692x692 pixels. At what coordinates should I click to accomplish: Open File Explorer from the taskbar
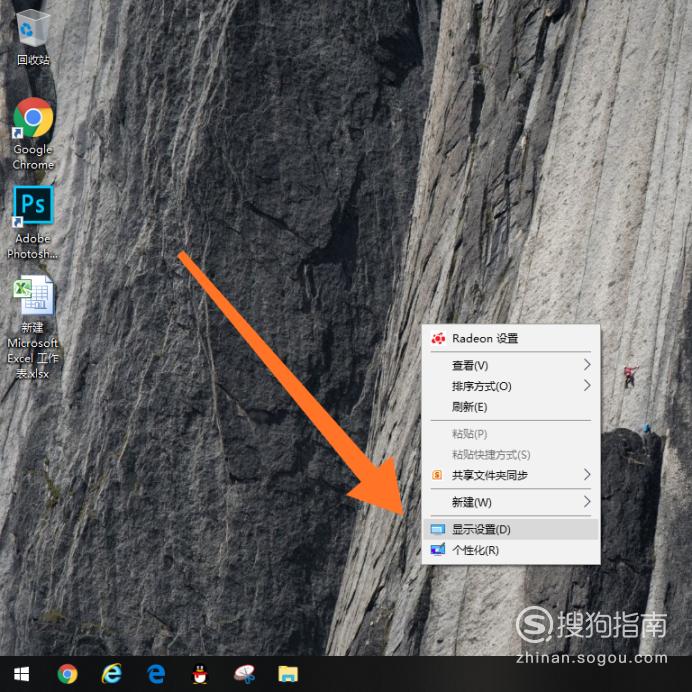(x=288, y=674)
